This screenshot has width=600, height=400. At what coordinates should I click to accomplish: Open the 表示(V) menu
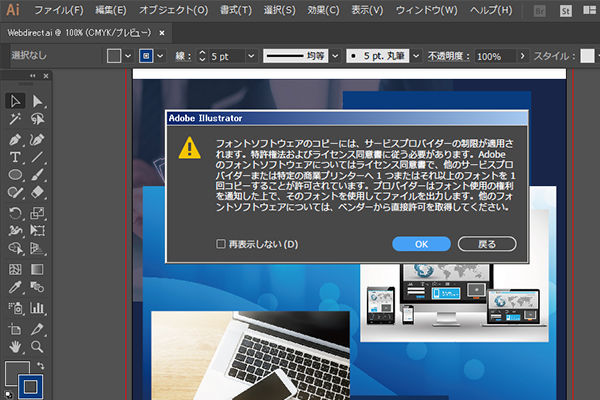click(367, 10)
